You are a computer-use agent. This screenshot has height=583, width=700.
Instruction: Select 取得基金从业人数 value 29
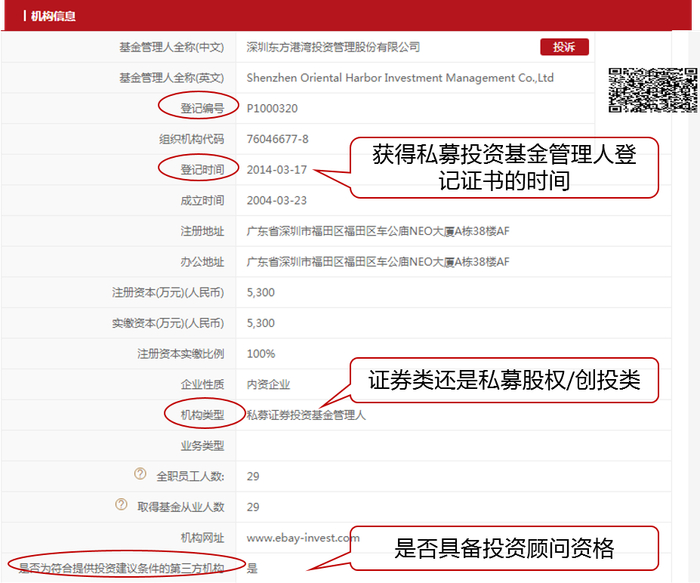pos(253,508)
